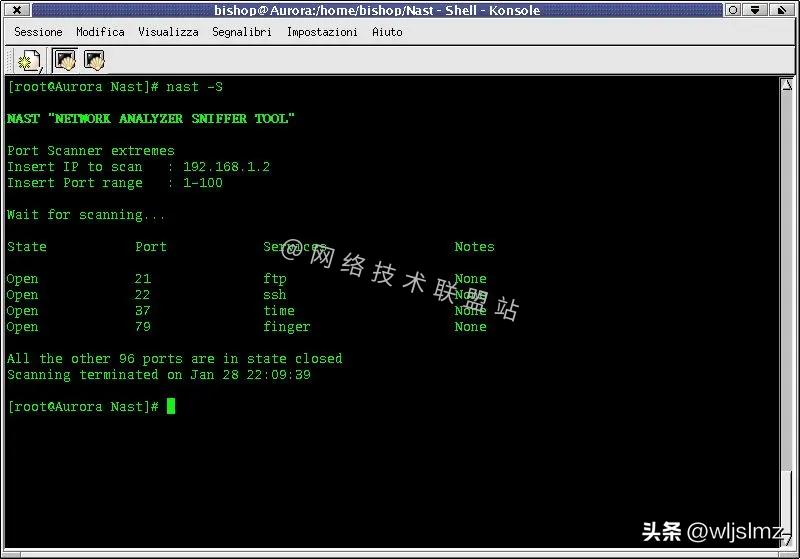Viewport: 800px width, 559px height.
Task: Click the window sticky circle button
Action: 733,10
